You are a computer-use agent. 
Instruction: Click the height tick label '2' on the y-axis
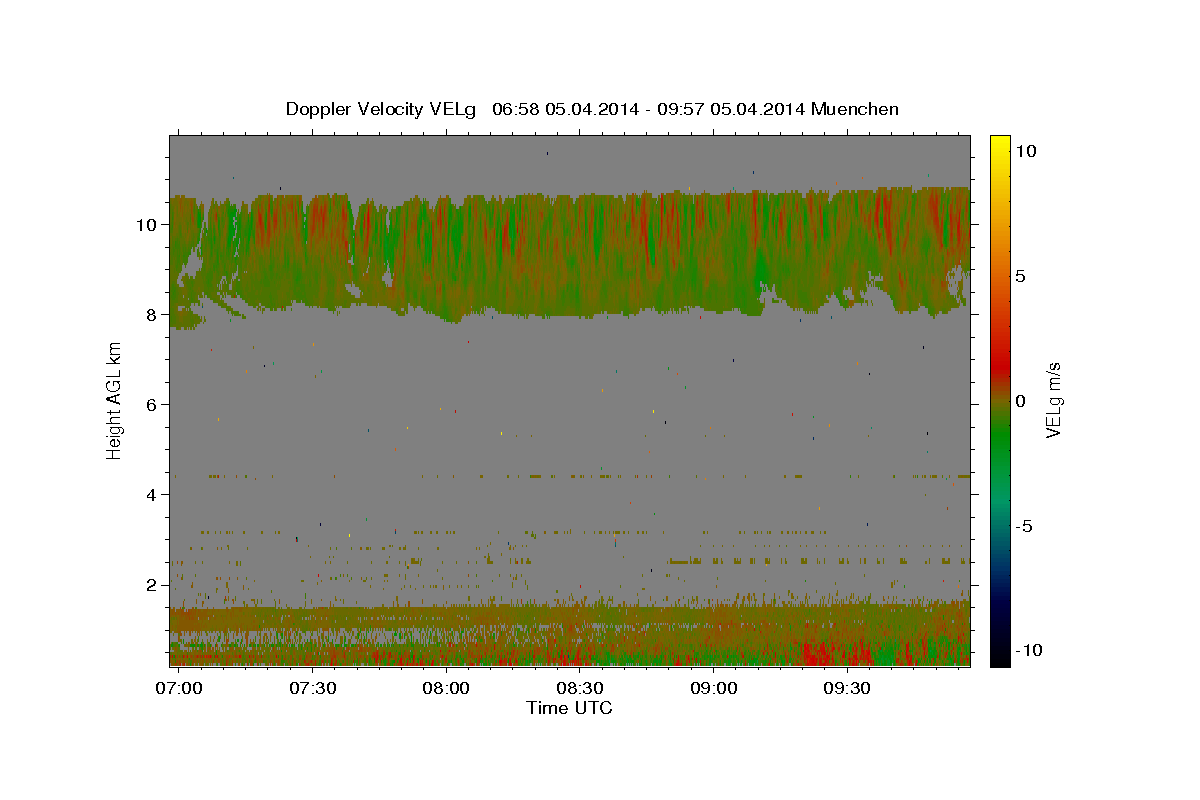[x=150, y=585]
